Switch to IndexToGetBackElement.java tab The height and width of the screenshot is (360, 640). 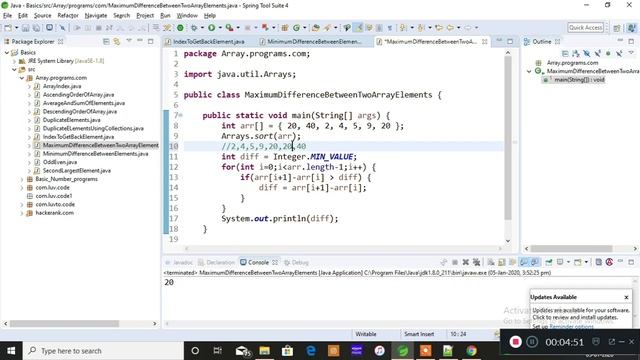208,42
